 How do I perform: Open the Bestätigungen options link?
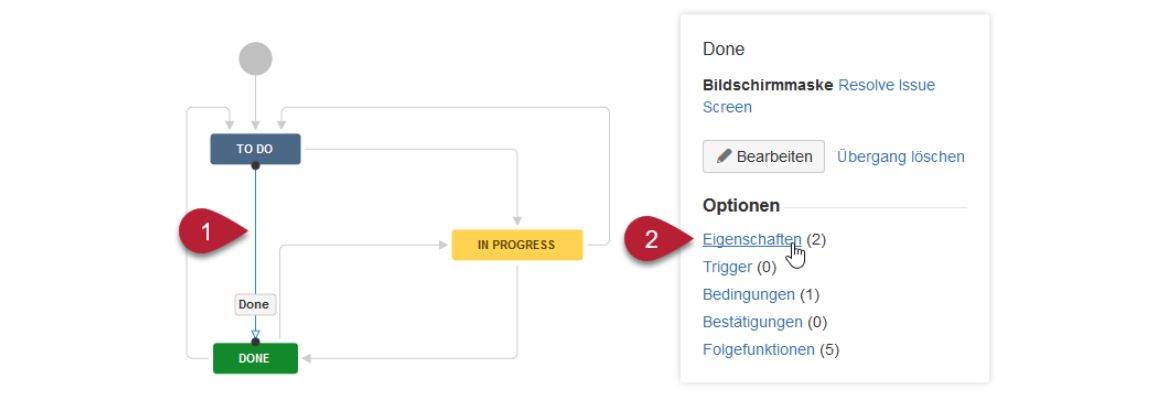[x=752, y=322]
